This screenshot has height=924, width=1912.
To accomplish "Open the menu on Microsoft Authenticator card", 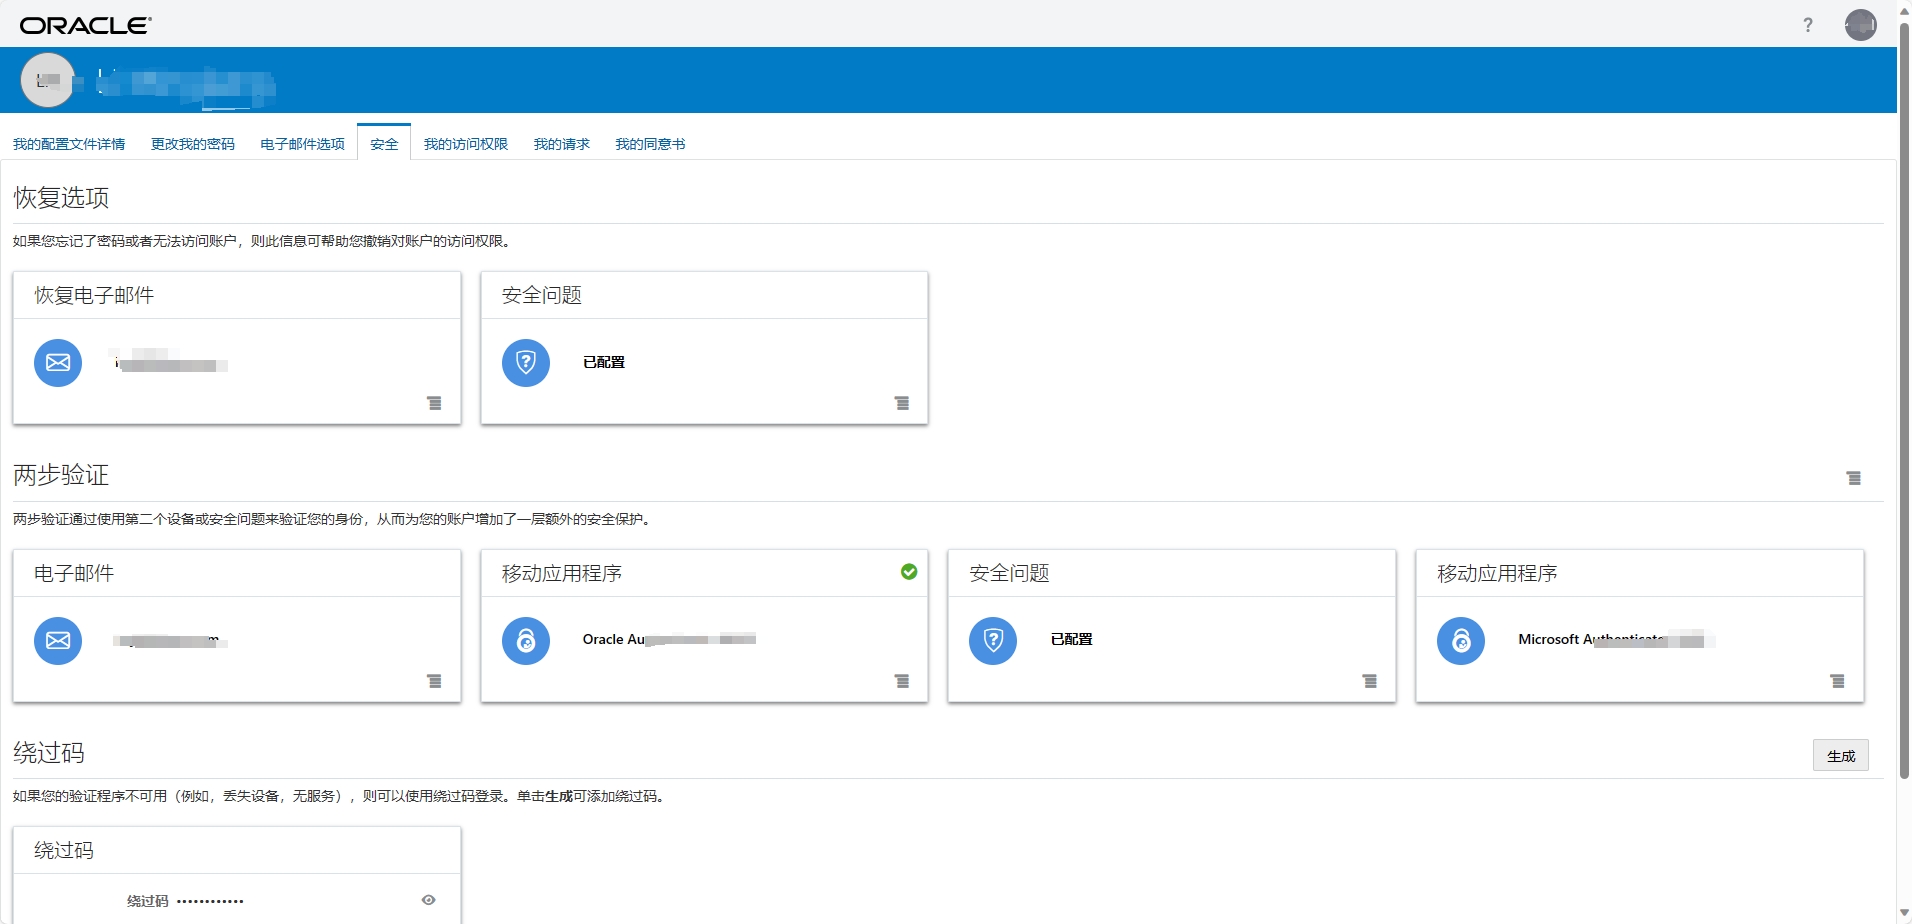I will pos(1837,681).
